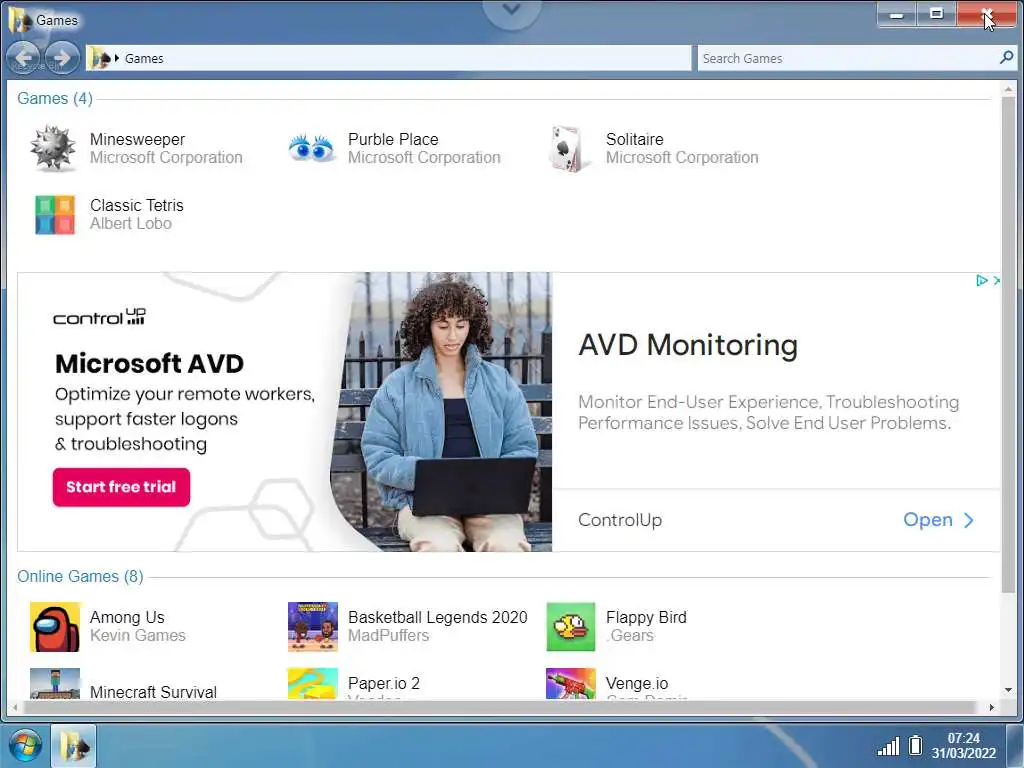Viewport: 1024px width, 768px height.
Task: Launch Purble Place via its eyes icon
Action: click(x=312, y=148)
